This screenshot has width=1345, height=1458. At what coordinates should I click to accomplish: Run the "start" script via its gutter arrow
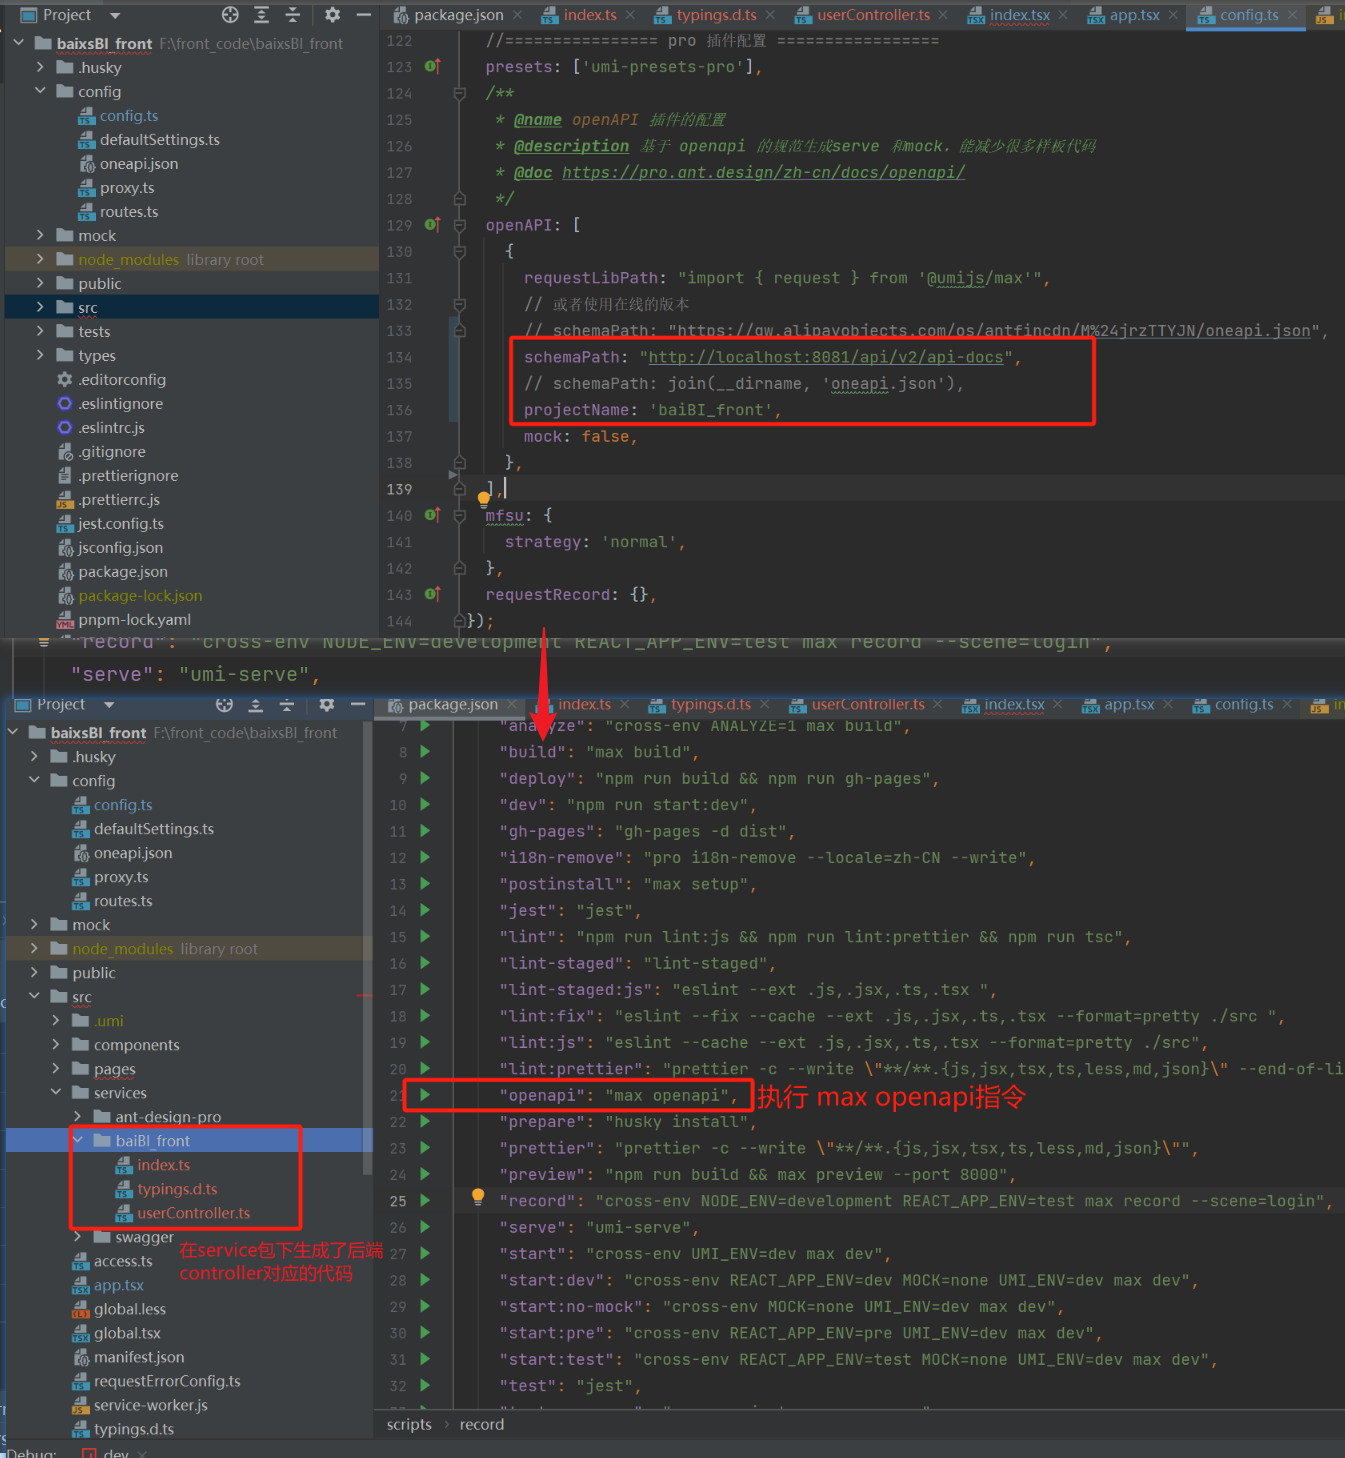pos(425,1253)
